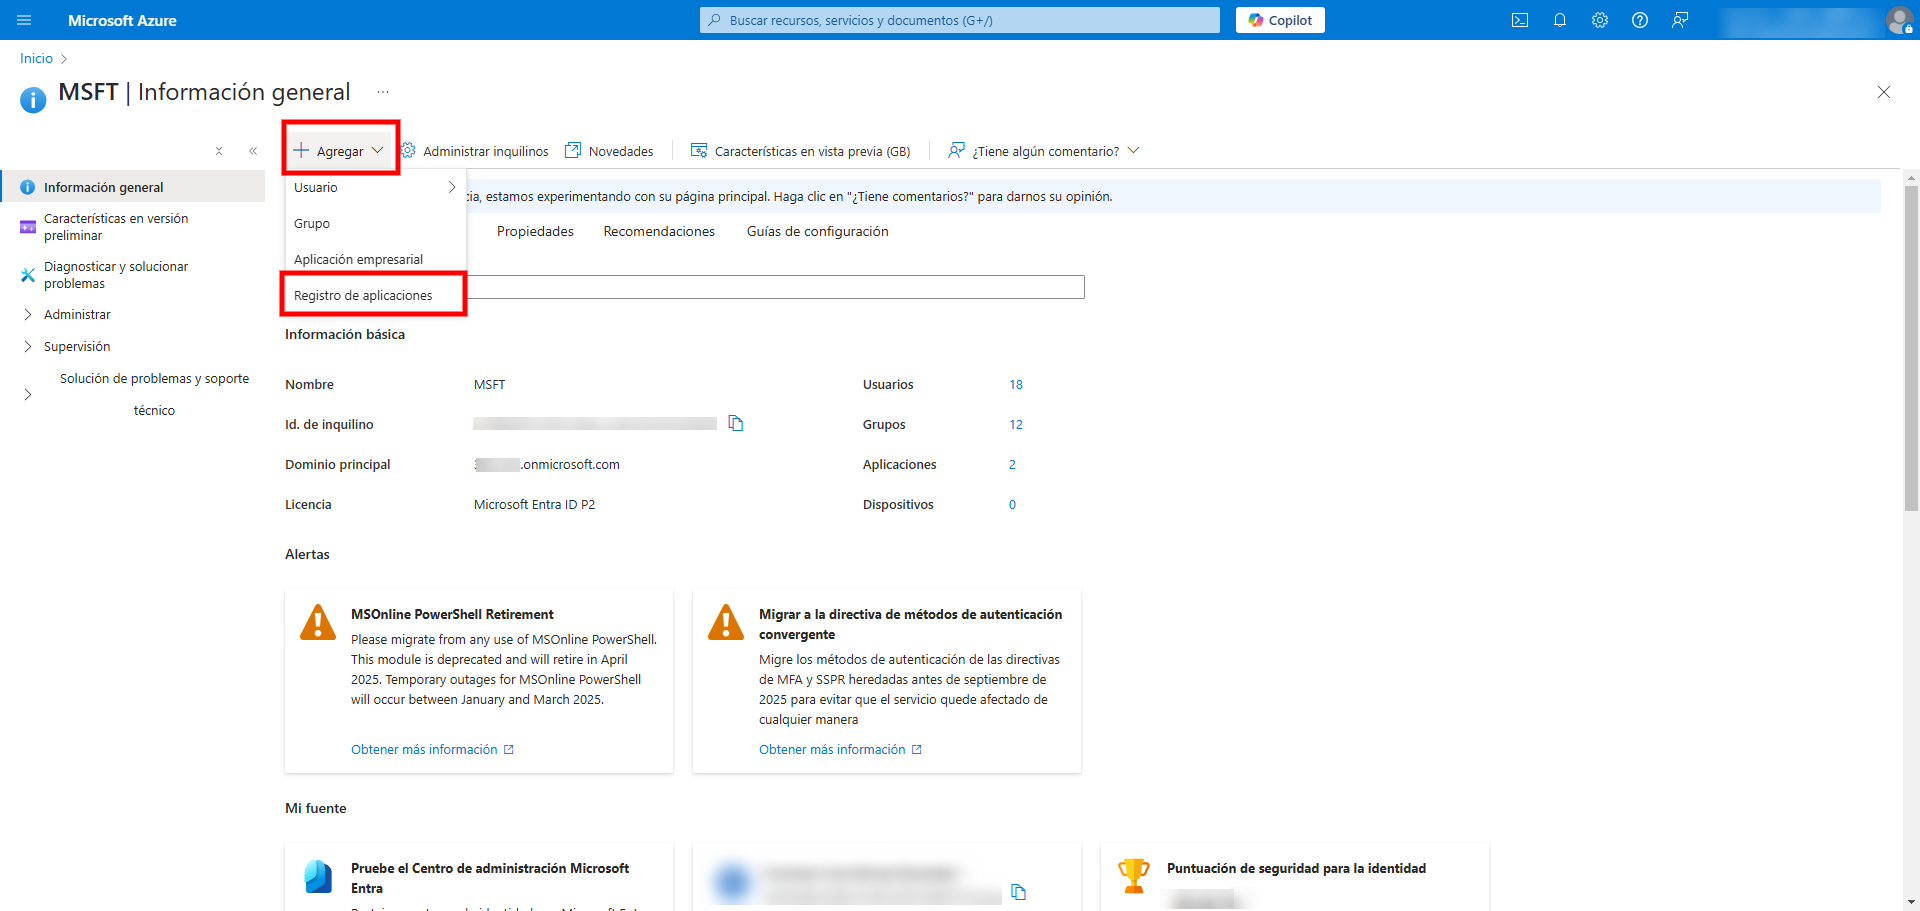Close the MSFT overview blade
The width and height of the screenshot is (1920, 911).
click(1884, 92)
